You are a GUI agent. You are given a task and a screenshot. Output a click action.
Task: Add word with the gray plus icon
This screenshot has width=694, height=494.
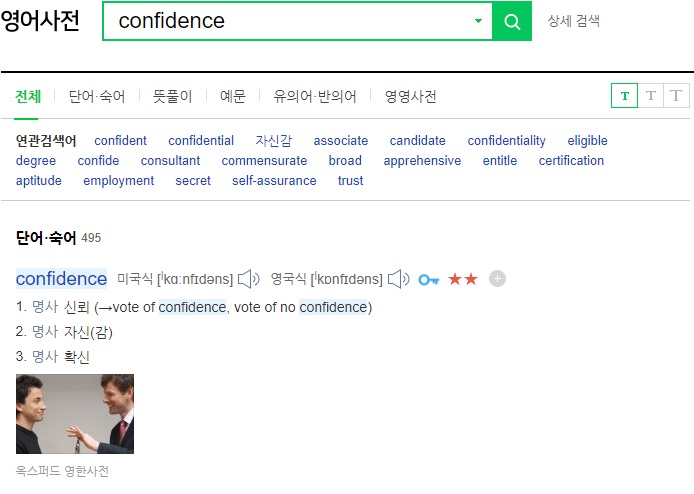pyautogui.click(x=497, y=278)
